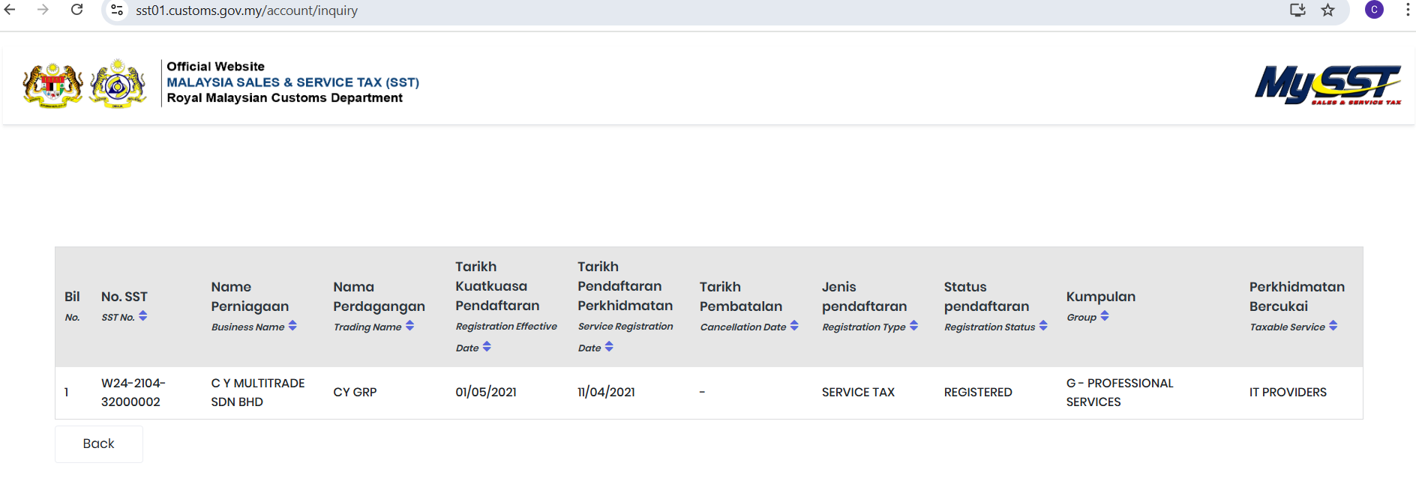Click the site information icon in address bar
This screenshot has height=493, width=1416.
(x=117, y=10)
